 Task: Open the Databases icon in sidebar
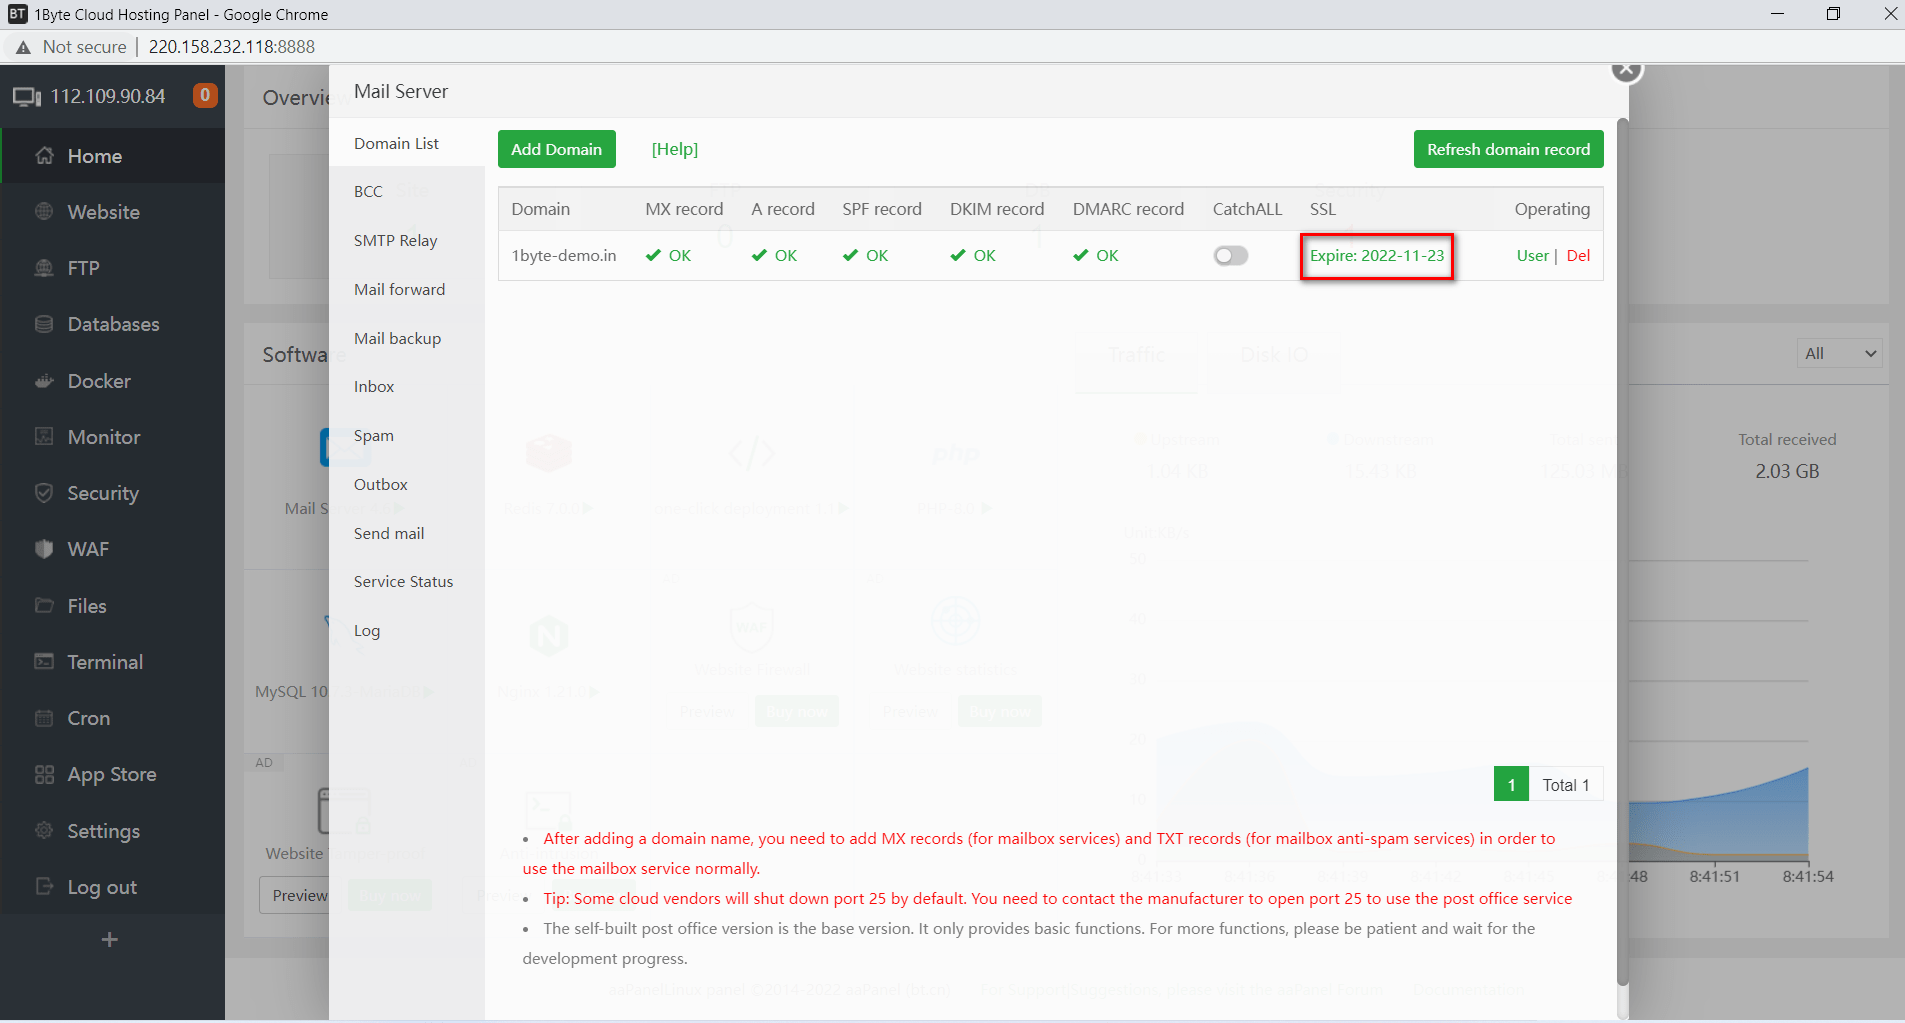(x=44, y=324)
